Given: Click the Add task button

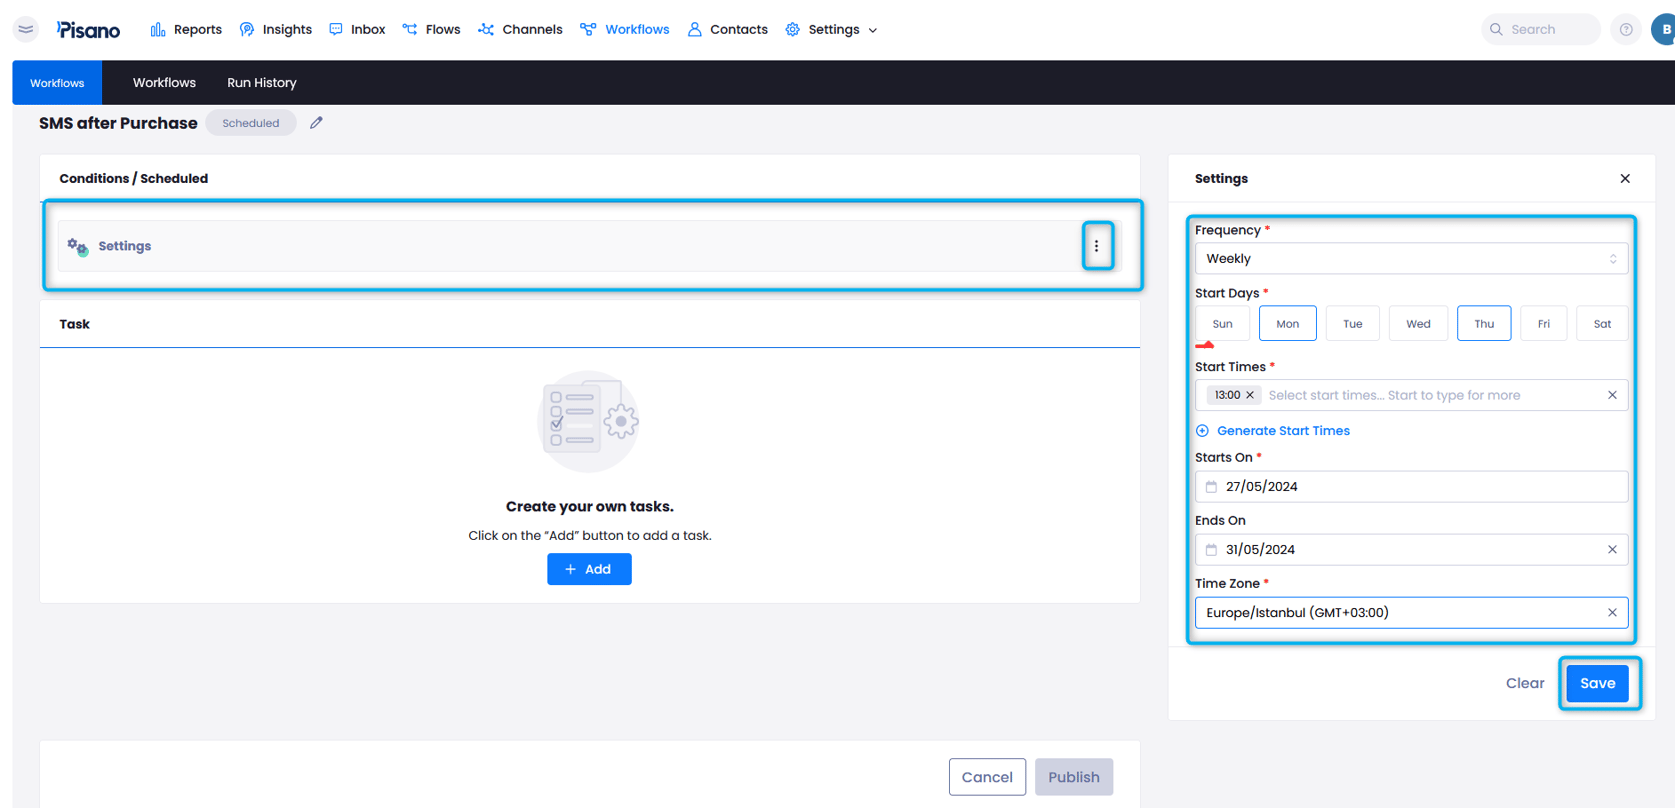Looking at the screenshot, I should (x=589, y=569).
